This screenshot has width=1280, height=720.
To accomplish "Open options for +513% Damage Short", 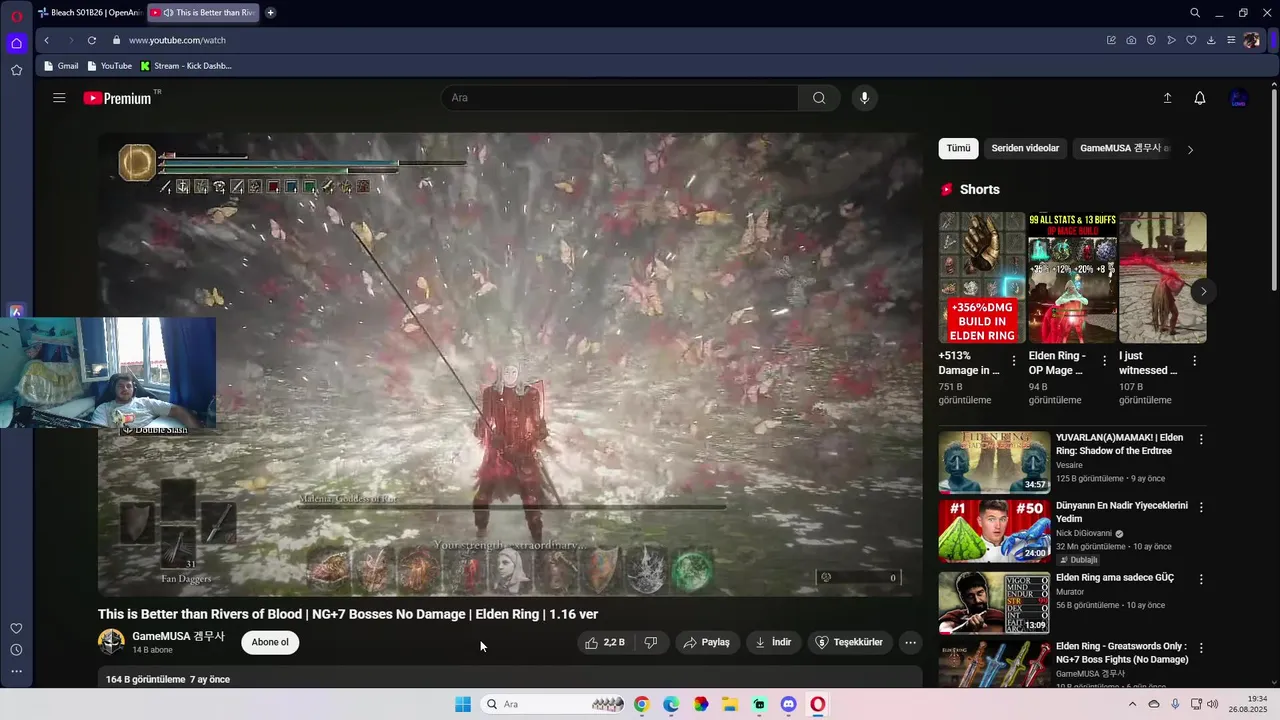I will click(x=1014, y=361).
